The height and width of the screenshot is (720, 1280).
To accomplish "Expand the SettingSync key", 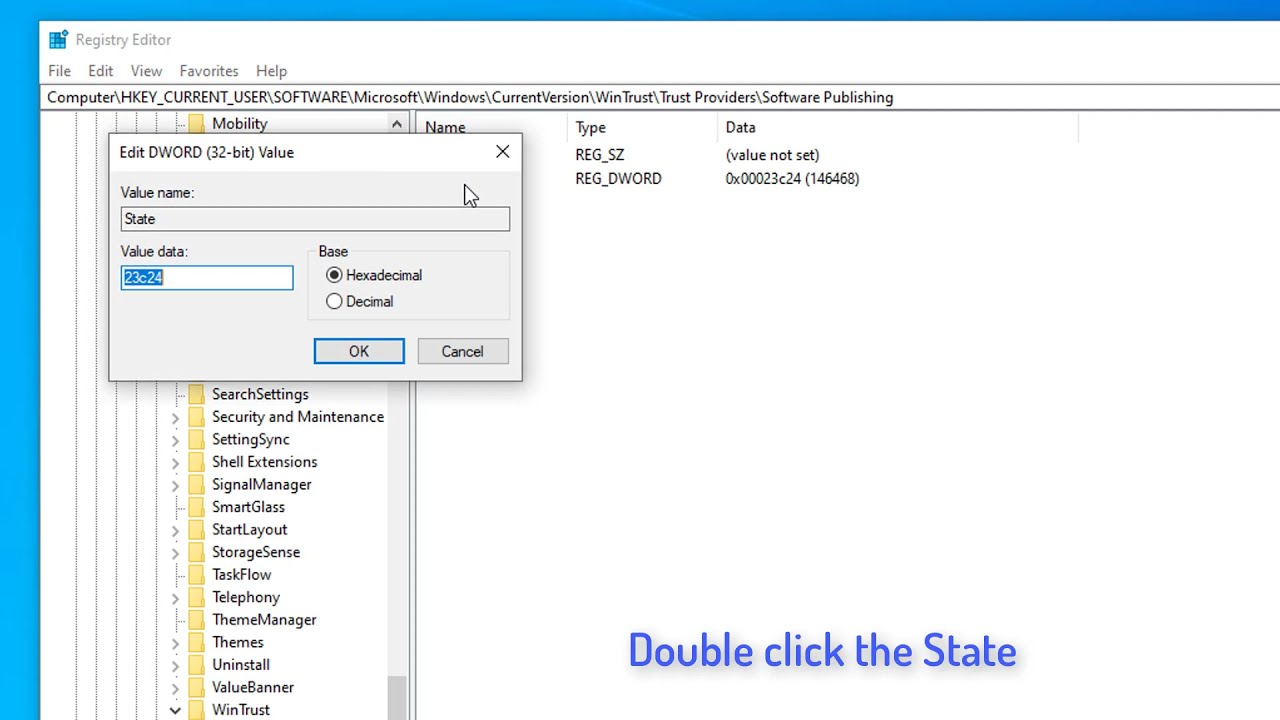I will 175,439.
